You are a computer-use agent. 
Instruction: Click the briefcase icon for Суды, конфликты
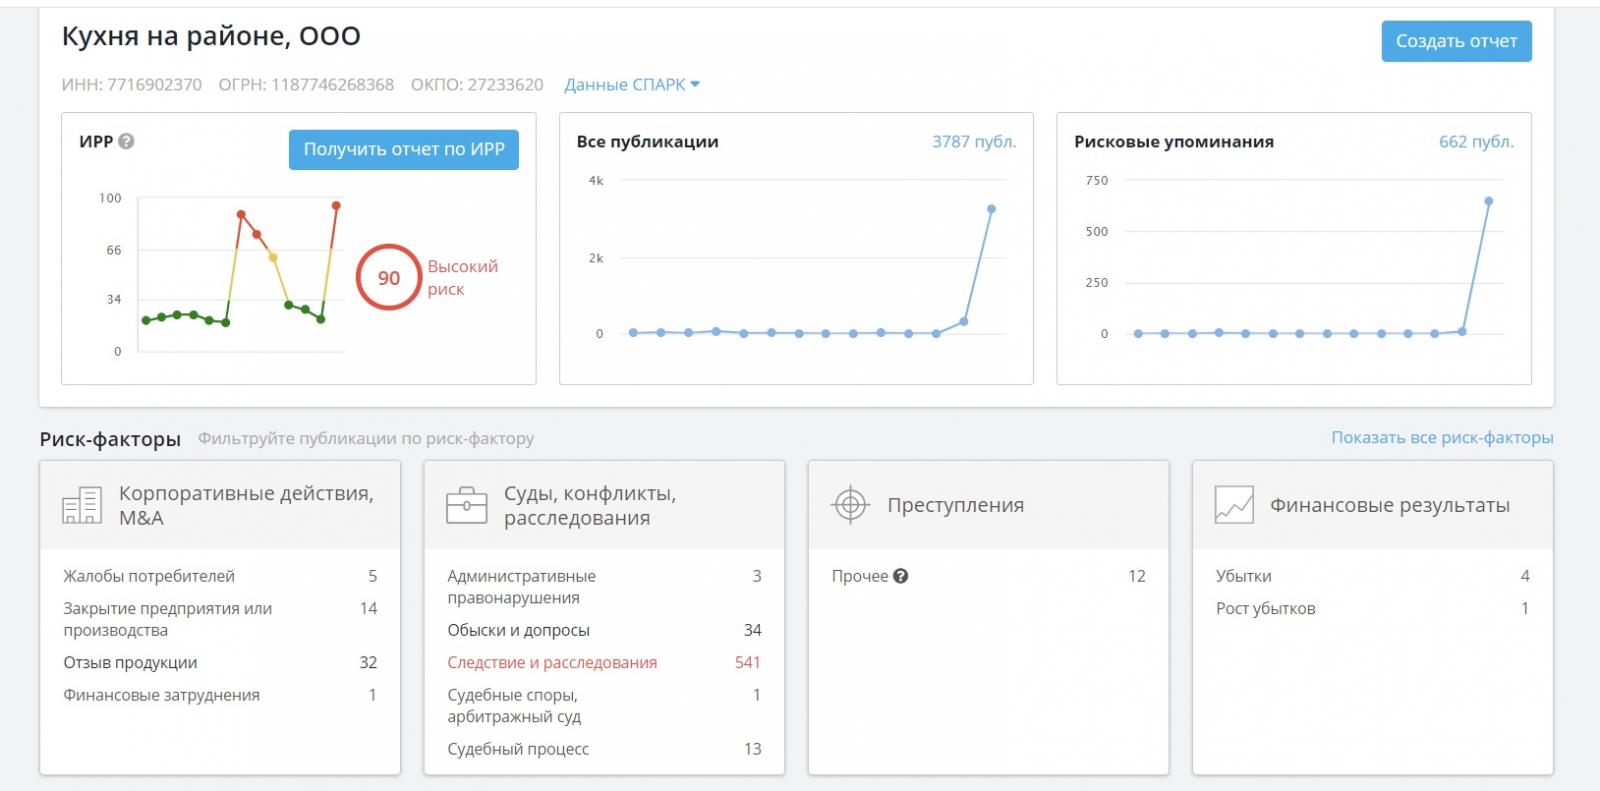point(466,505)
